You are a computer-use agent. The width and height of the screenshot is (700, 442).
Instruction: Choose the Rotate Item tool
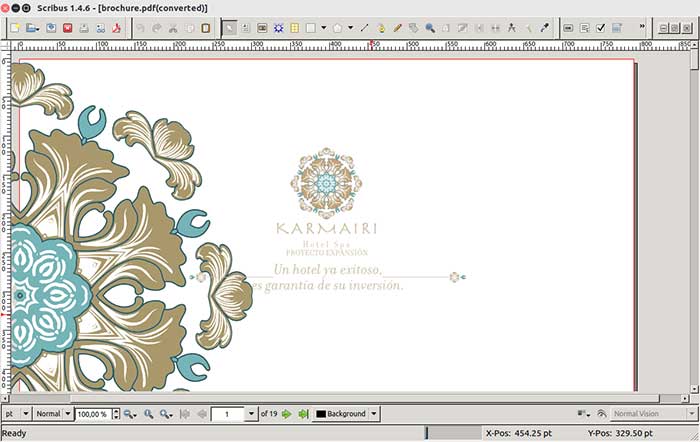click(x=414, y=28)
